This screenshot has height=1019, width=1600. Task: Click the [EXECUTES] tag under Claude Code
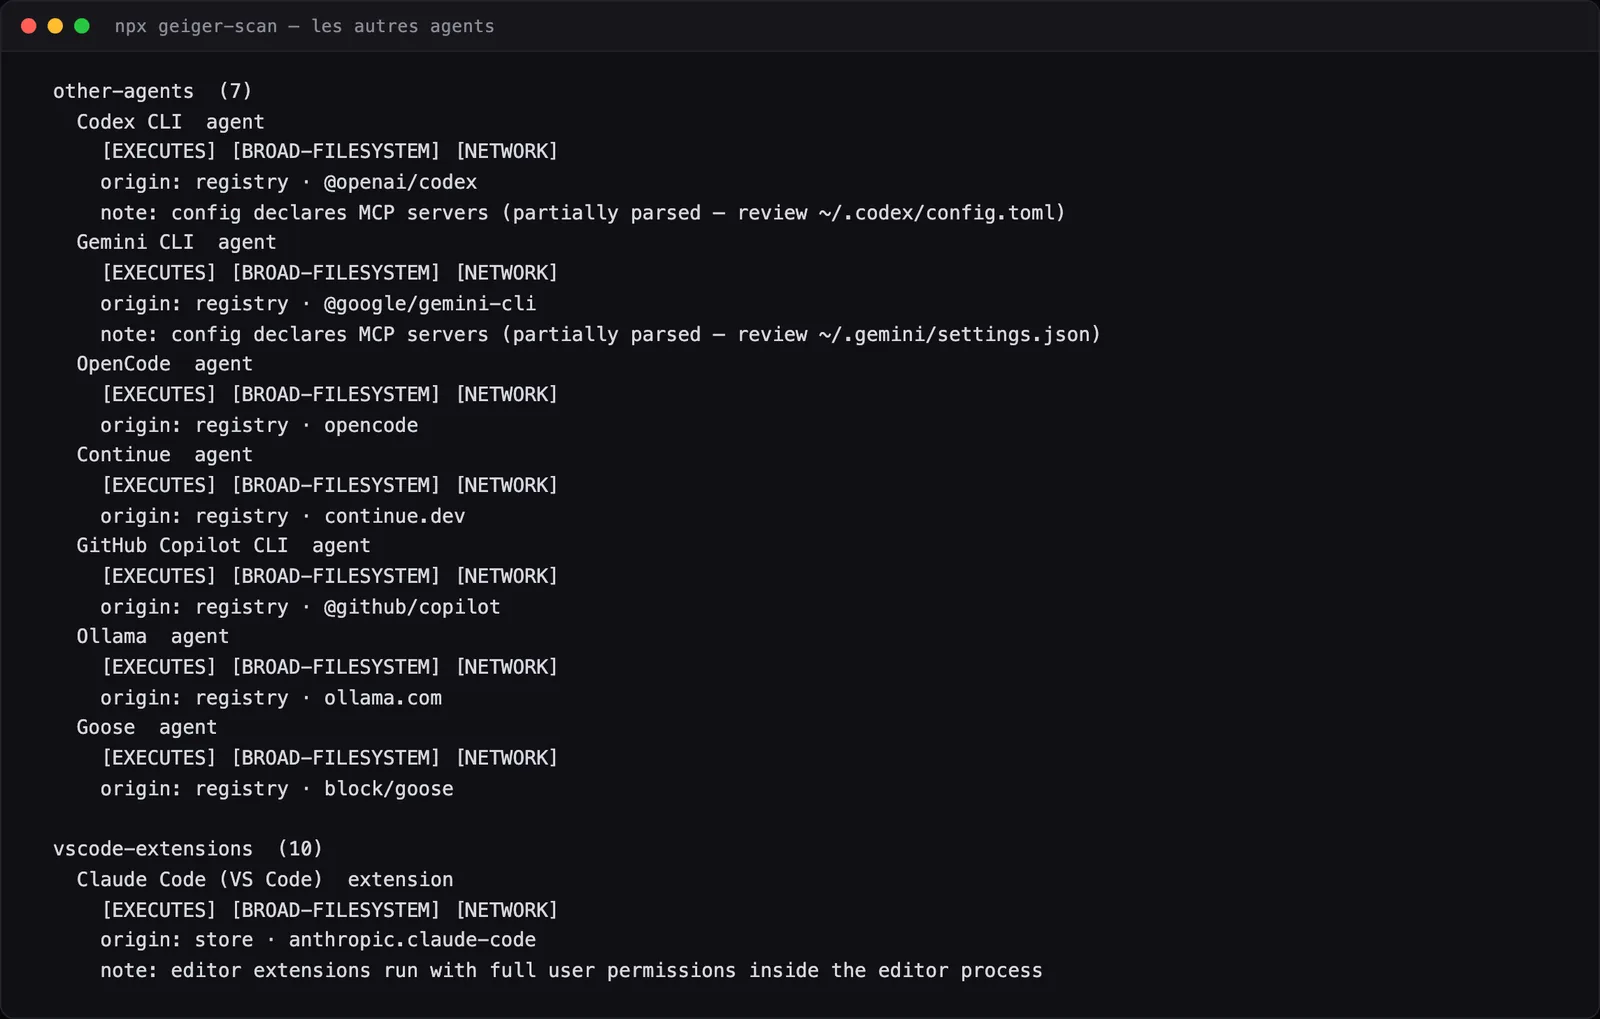click(x=159, y=910)
